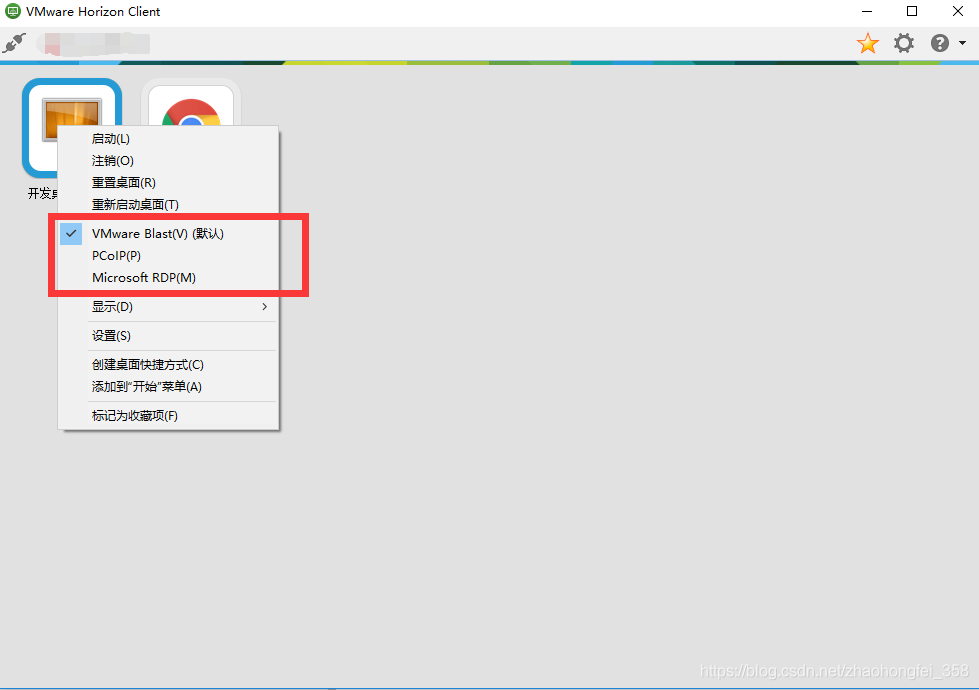Screen dimensions: 979x690
Task: Expand the help dropdown arrow
Action: tap(962, 43)
